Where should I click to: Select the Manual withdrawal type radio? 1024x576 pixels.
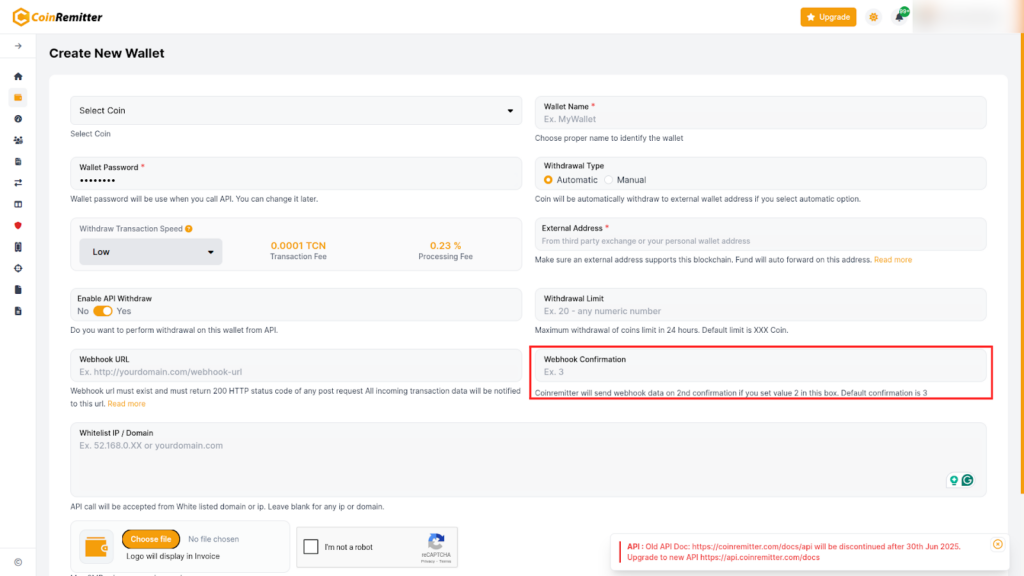tap(609, 180)
